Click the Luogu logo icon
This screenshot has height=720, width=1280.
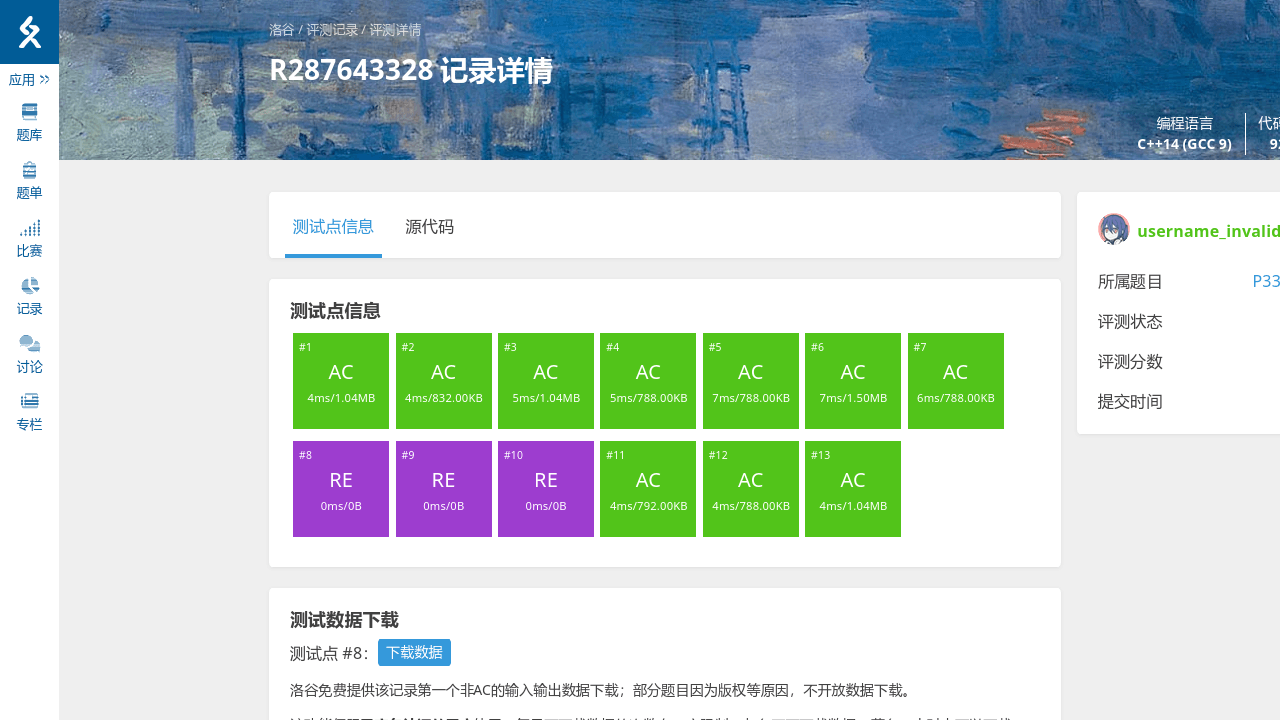29,32
